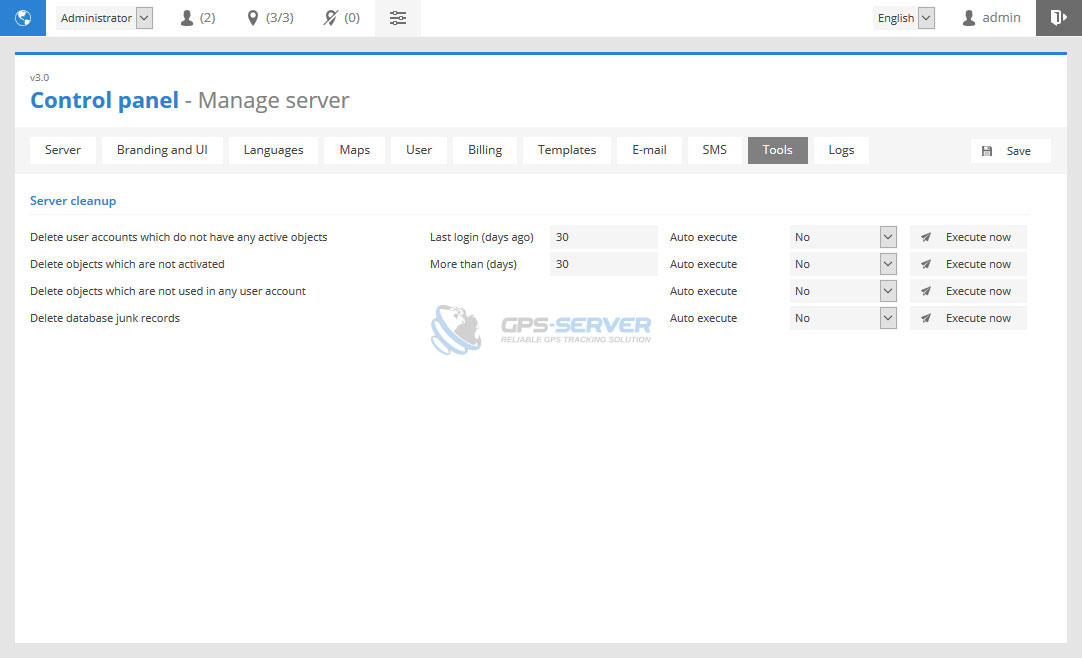
Task: Click the globe map icon in top-left
Action: tap(23, 18)
